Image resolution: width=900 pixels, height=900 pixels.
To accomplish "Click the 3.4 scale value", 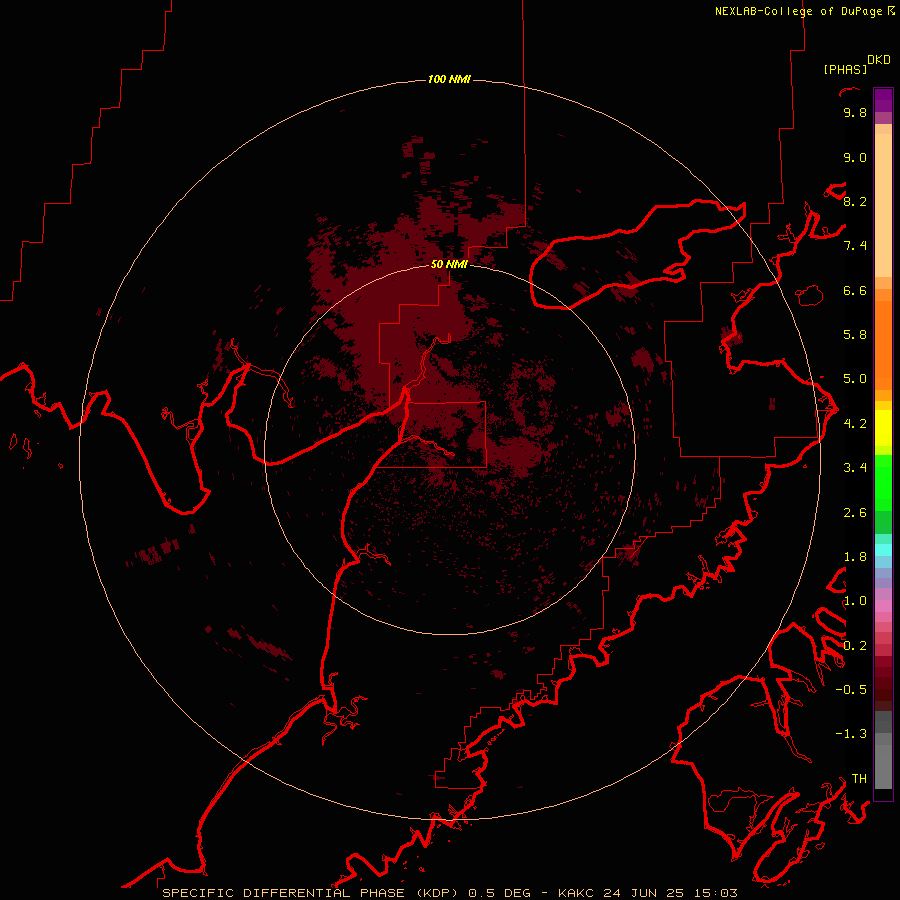I will pos(855,468).
